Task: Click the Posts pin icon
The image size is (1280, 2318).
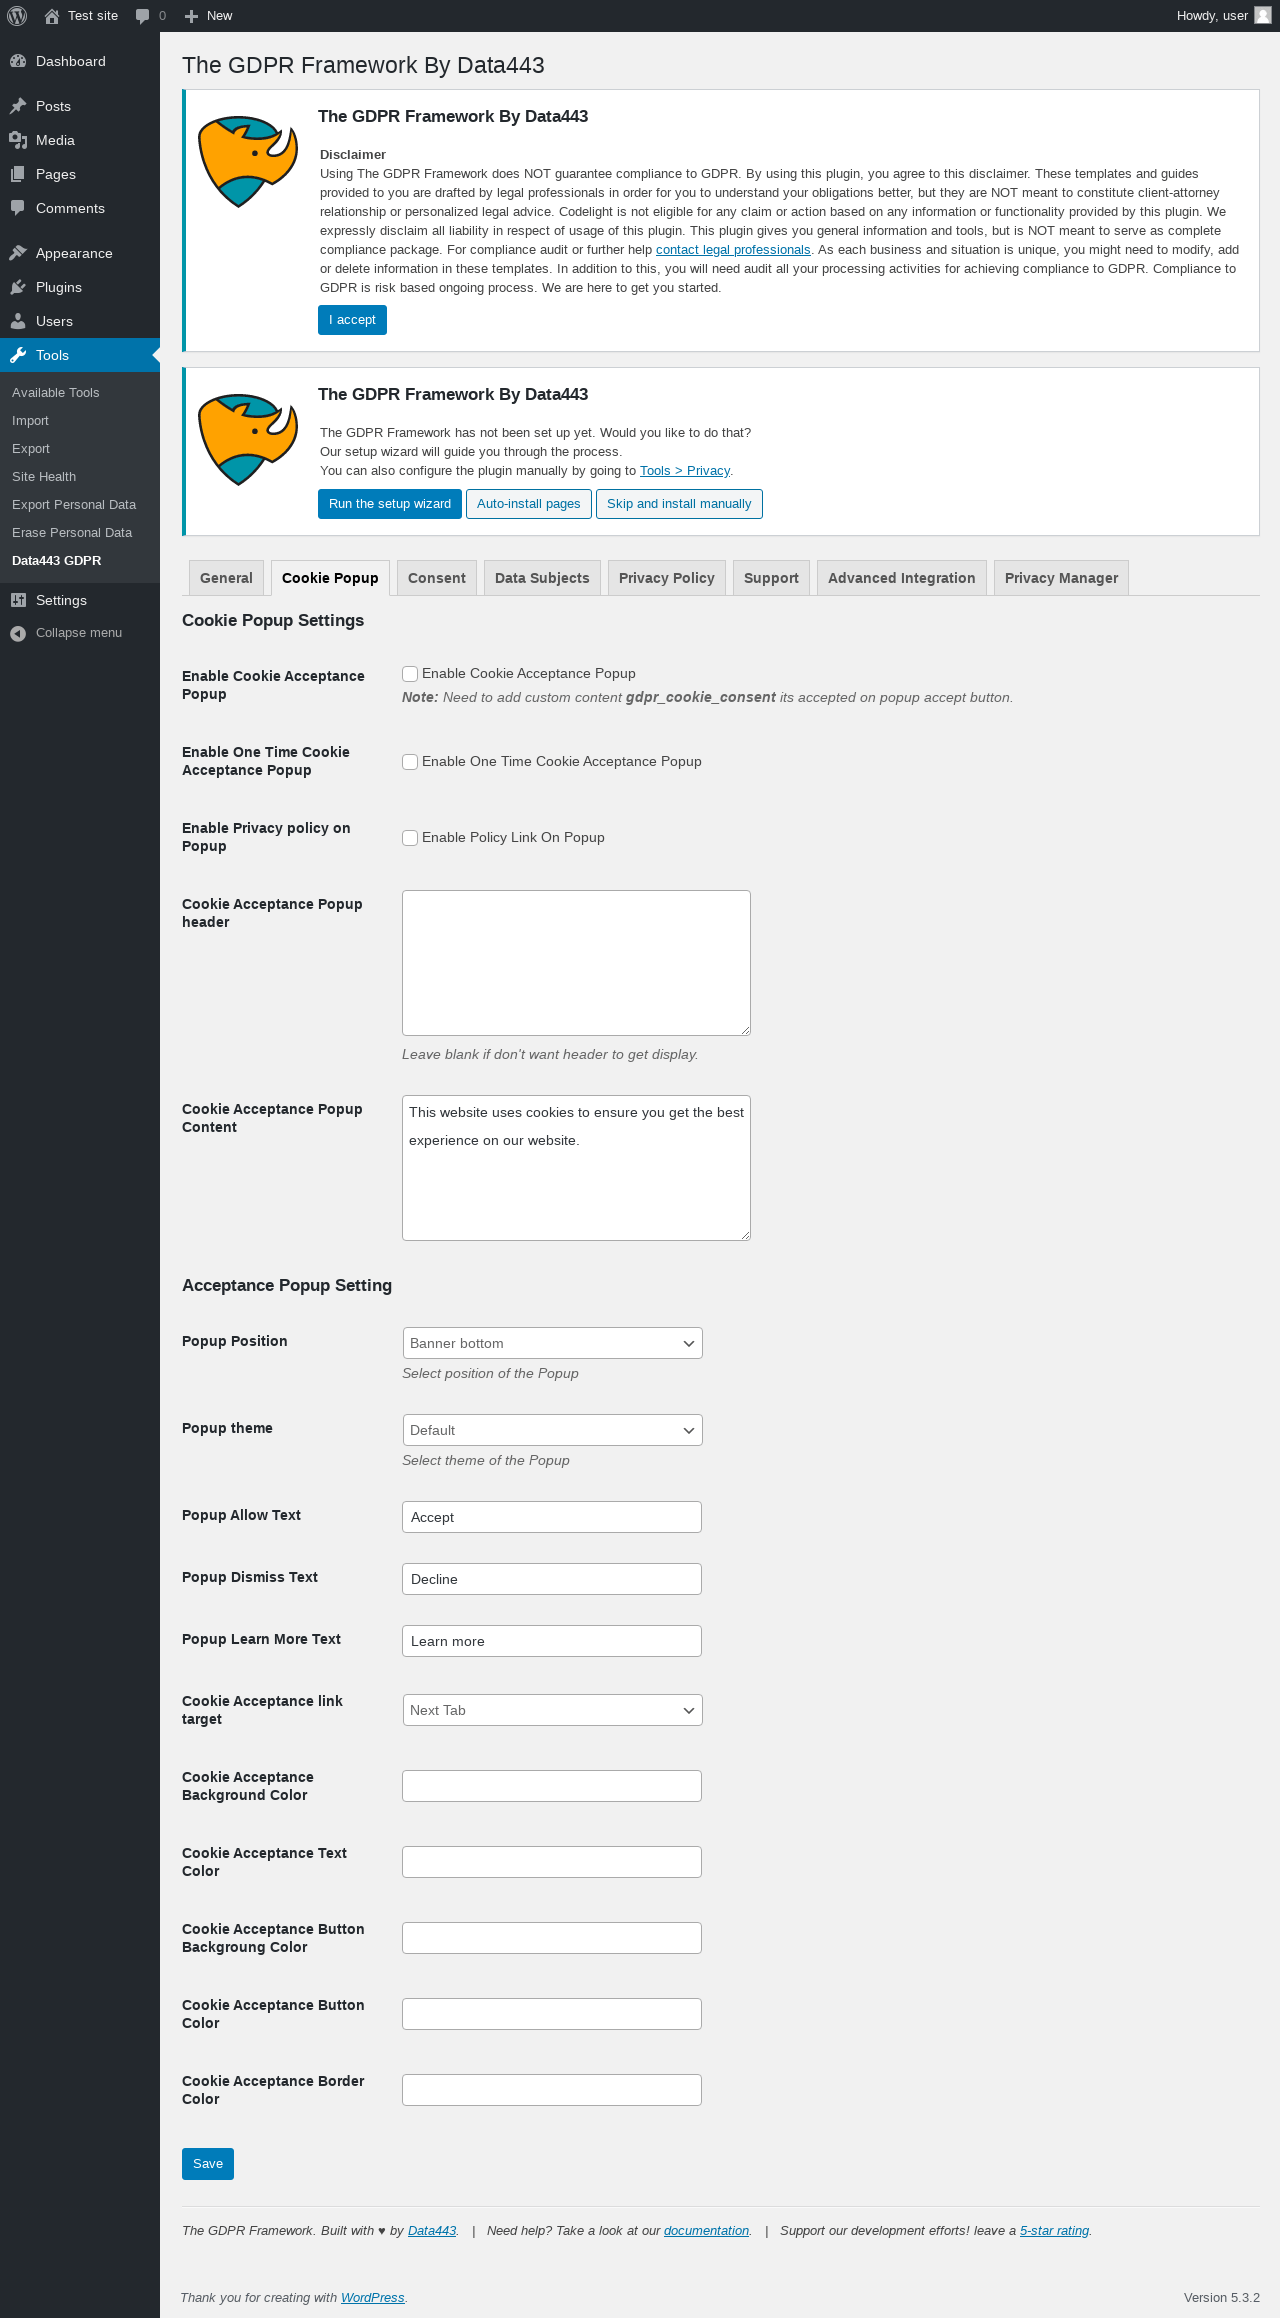Action: pos(18,106)
